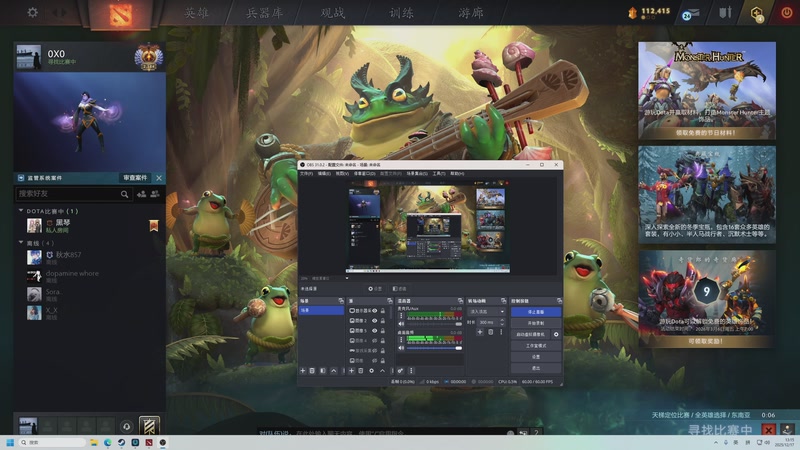Open virtual camera settings gear in OBS controls
The width and height of the screenshot is (800, 450).
[556, 334]
